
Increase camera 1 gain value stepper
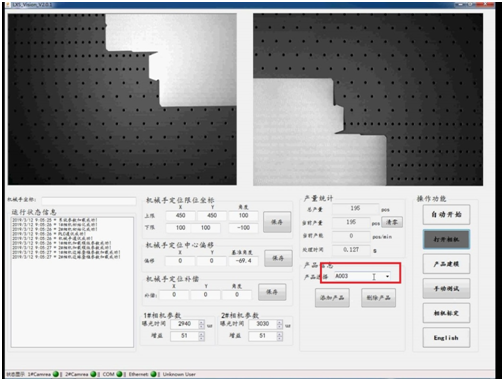(201, 334)
